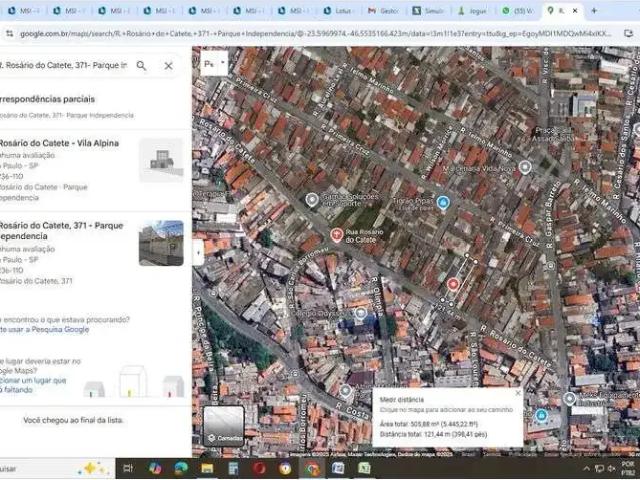Click the red Rua Rosário do Catete pin

tap(336, 235)
